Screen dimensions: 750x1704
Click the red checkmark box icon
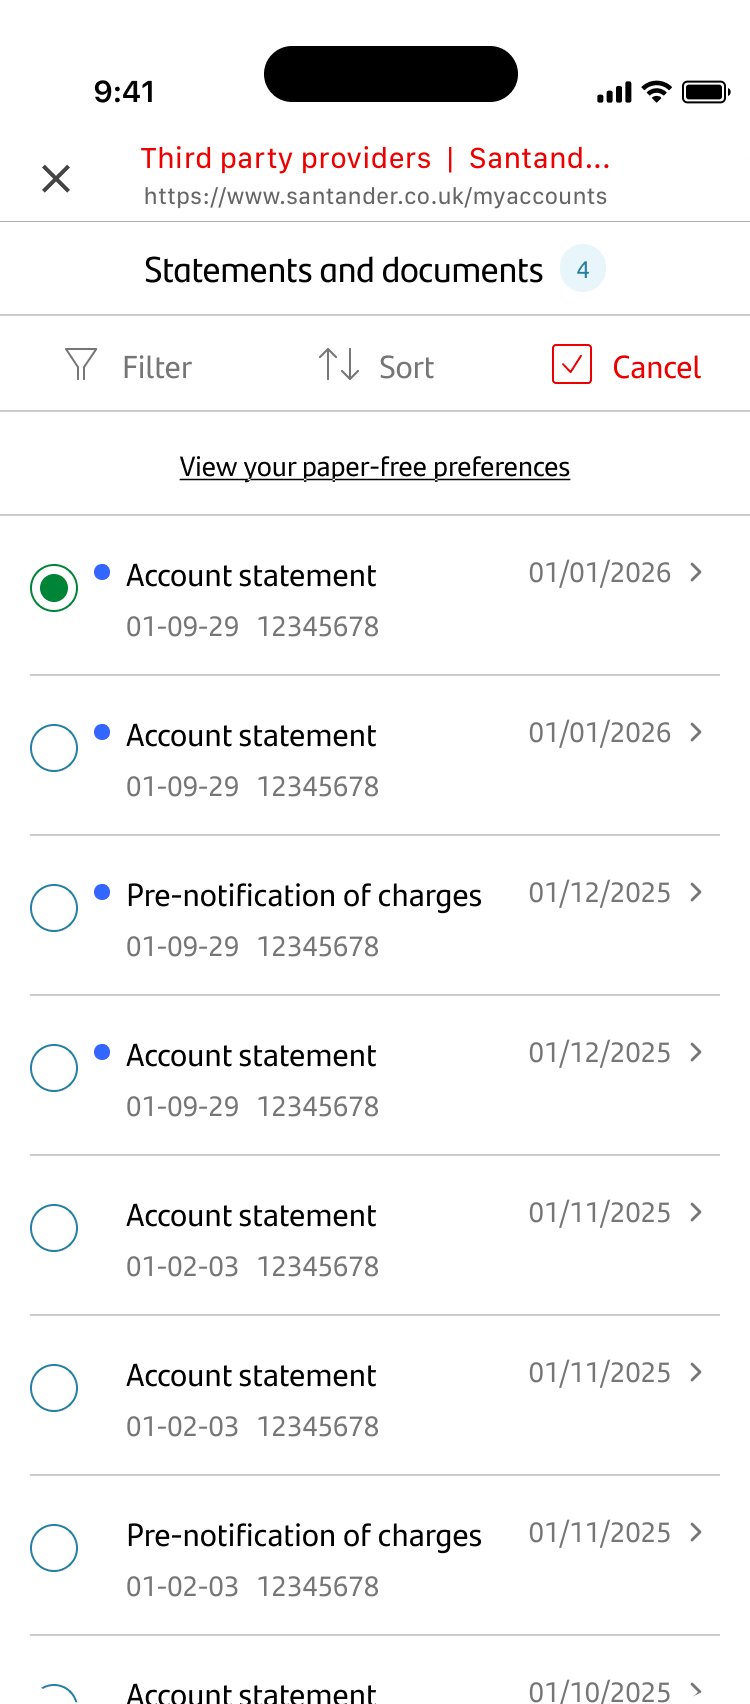572,365
